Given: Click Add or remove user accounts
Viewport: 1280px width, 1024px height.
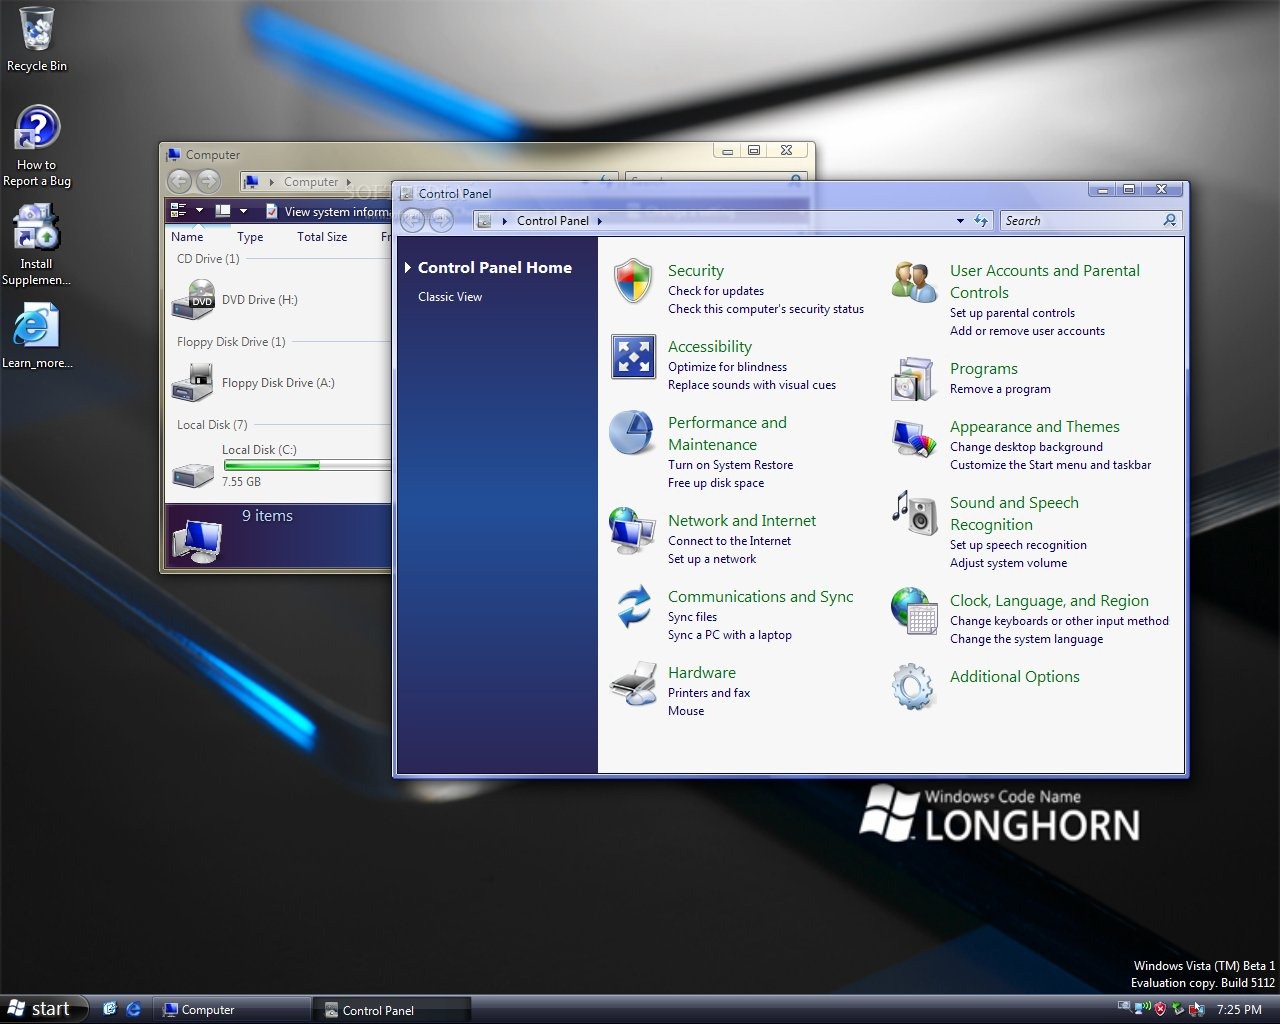Looking at the screenshot, I should tap(1027, 331).
